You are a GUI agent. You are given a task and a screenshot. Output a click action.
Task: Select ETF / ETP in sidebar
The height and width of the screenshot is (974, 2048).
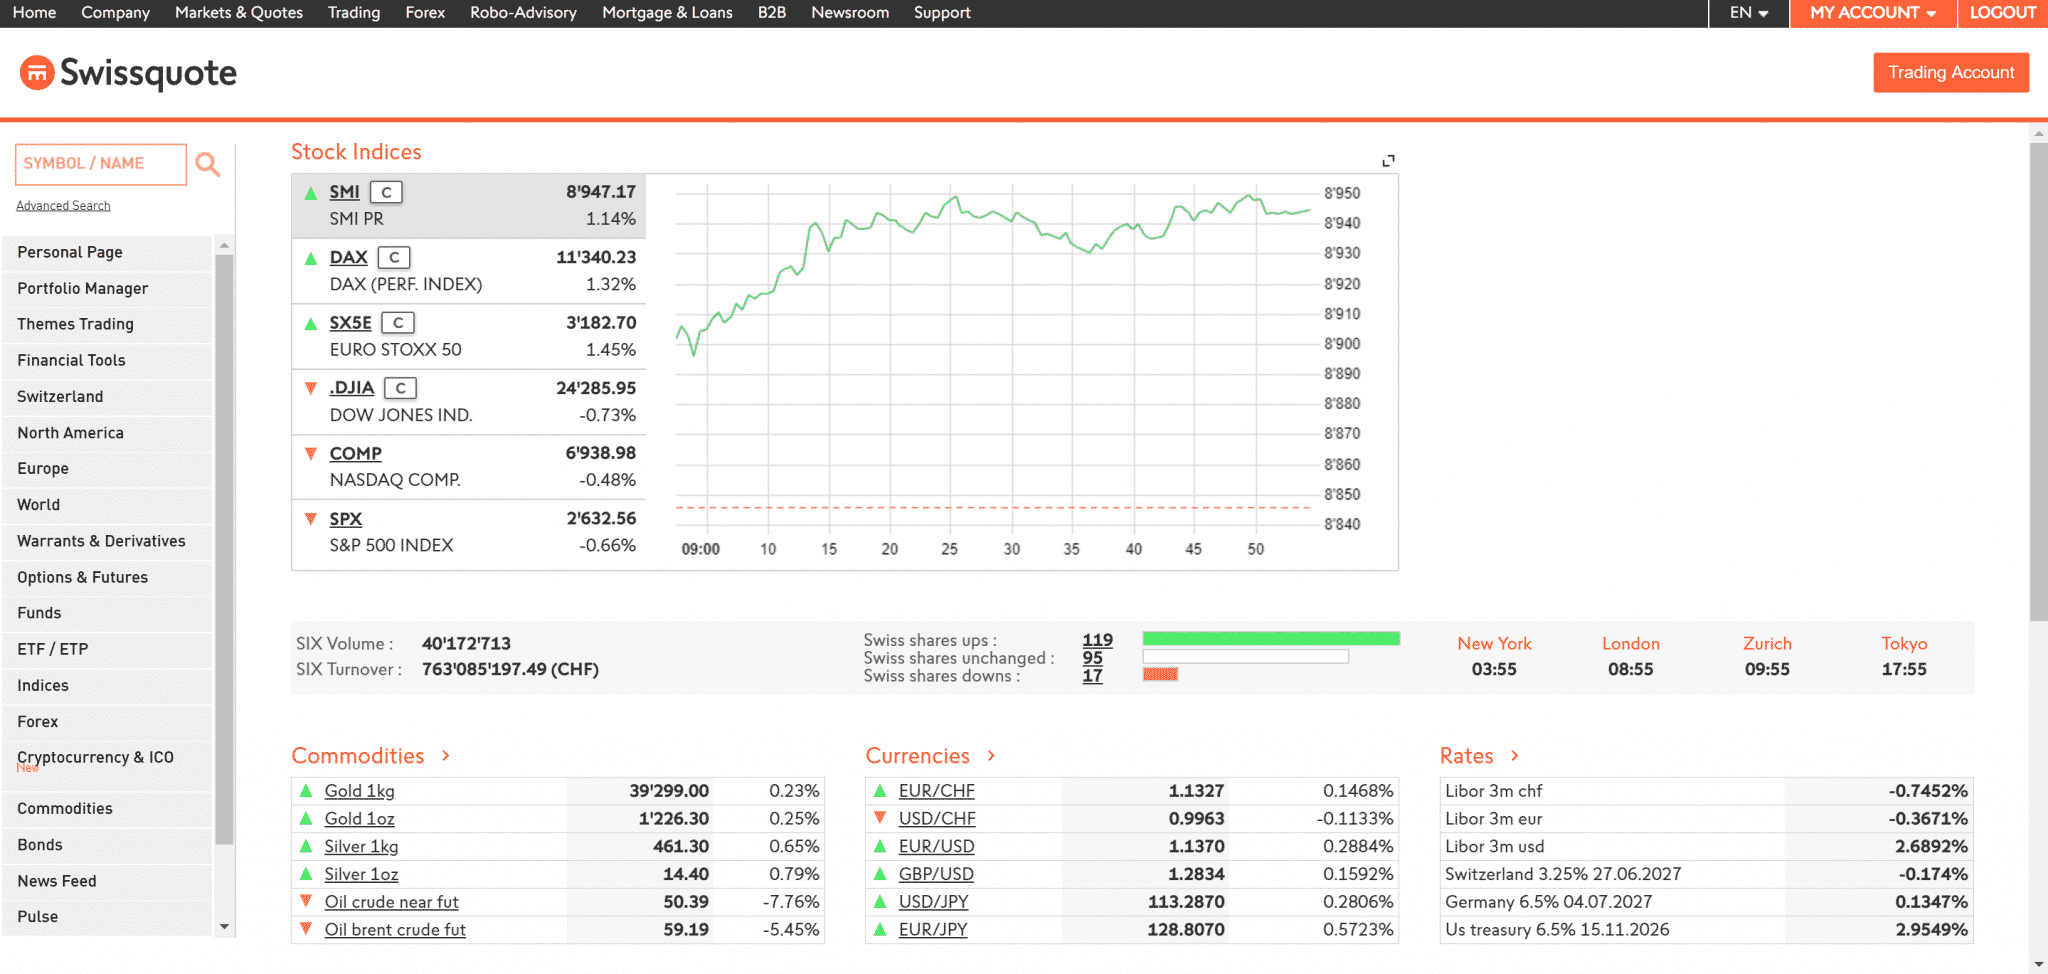107,649
